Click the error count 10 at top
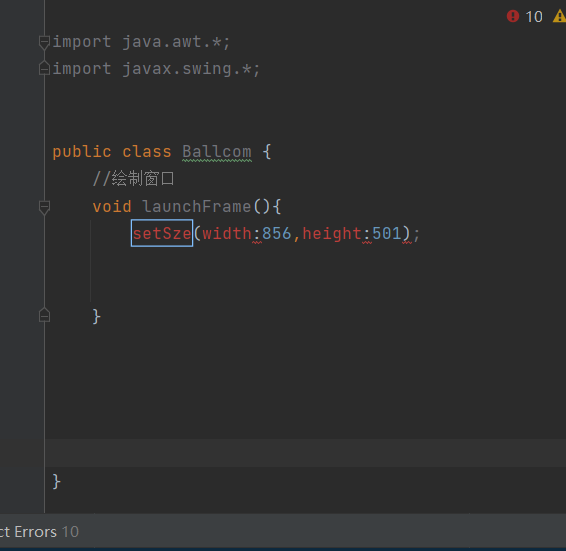 click(534, 17)
